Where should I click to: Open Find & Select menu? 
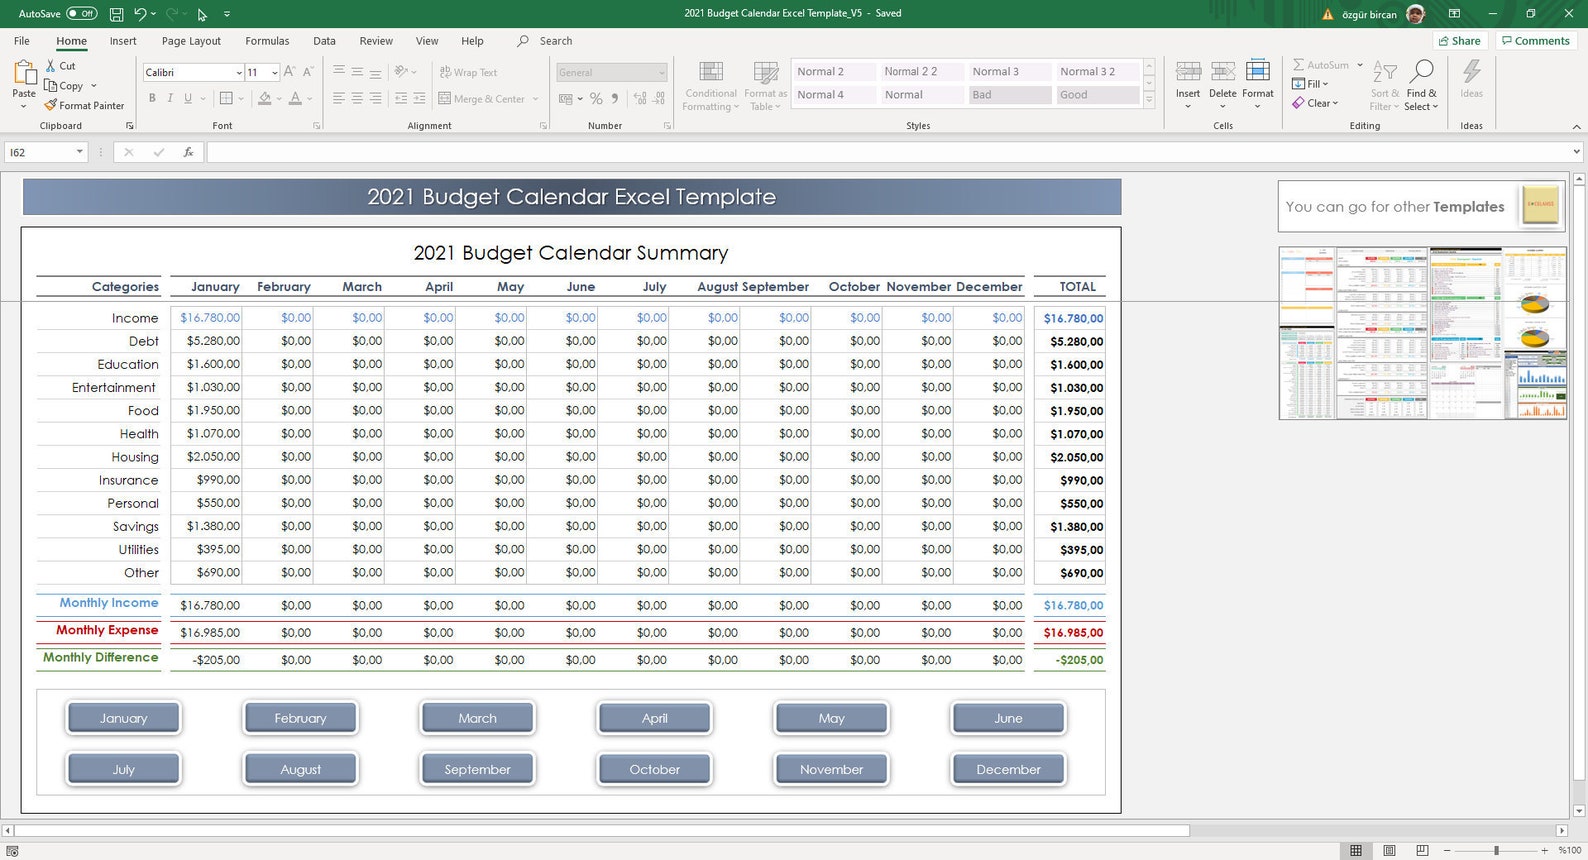1421,85
